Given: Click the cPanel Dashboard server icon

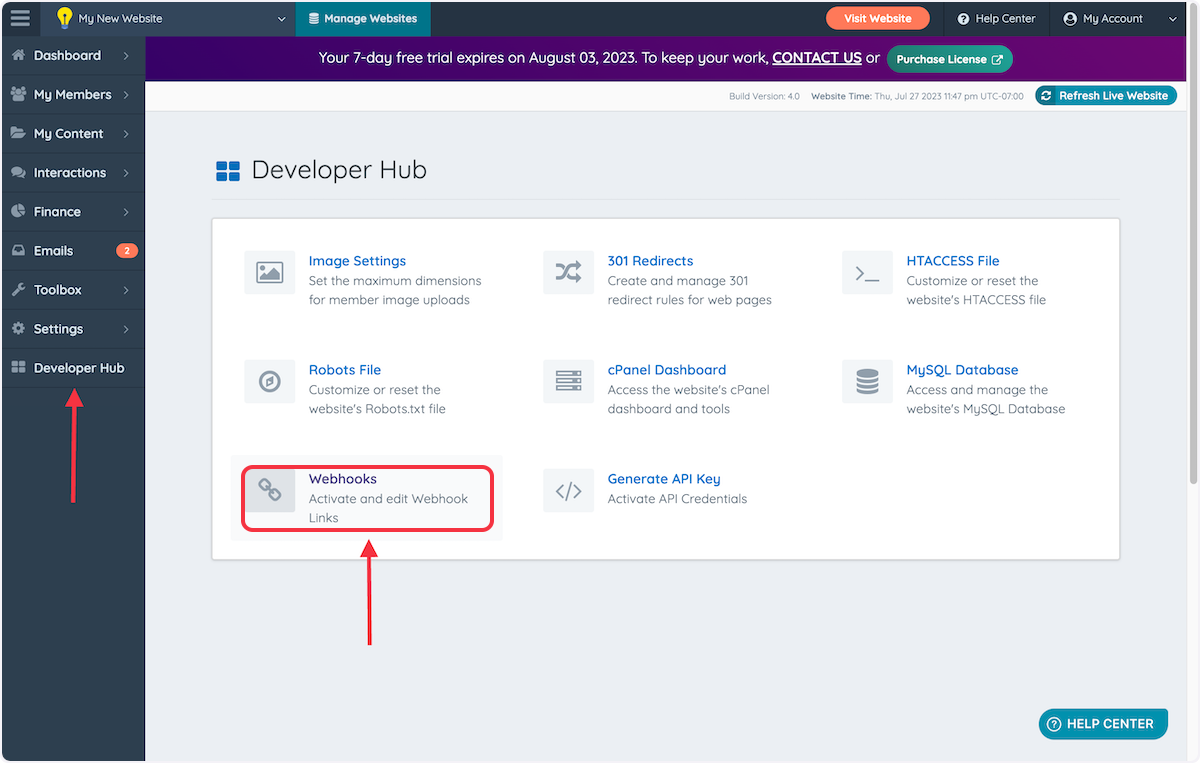Looking at the screenshot, I should 568,381.
